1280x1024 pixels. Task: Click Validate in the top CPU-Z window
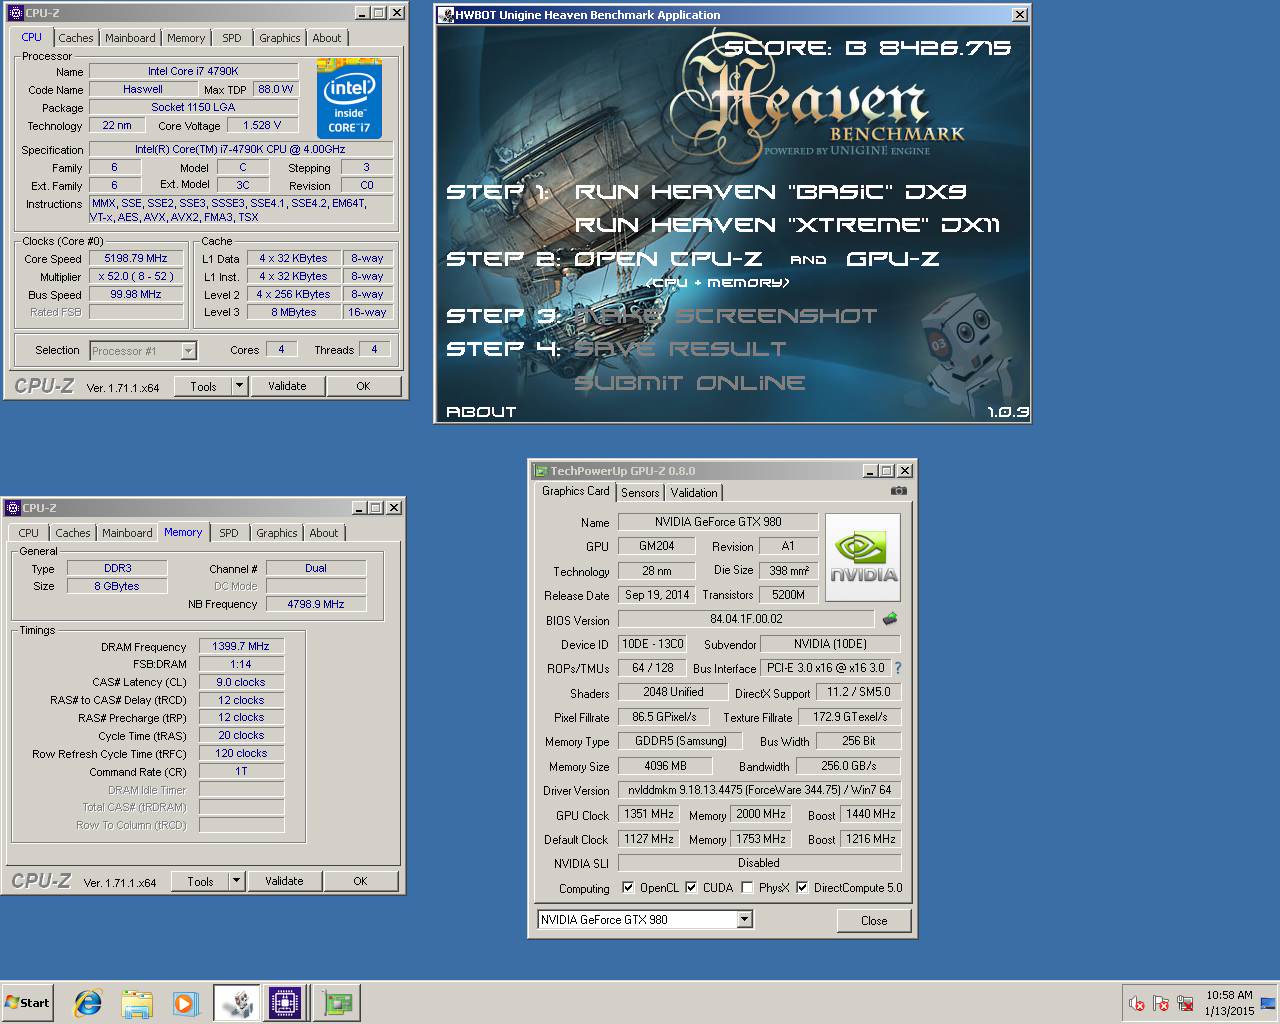coord(287,386)
